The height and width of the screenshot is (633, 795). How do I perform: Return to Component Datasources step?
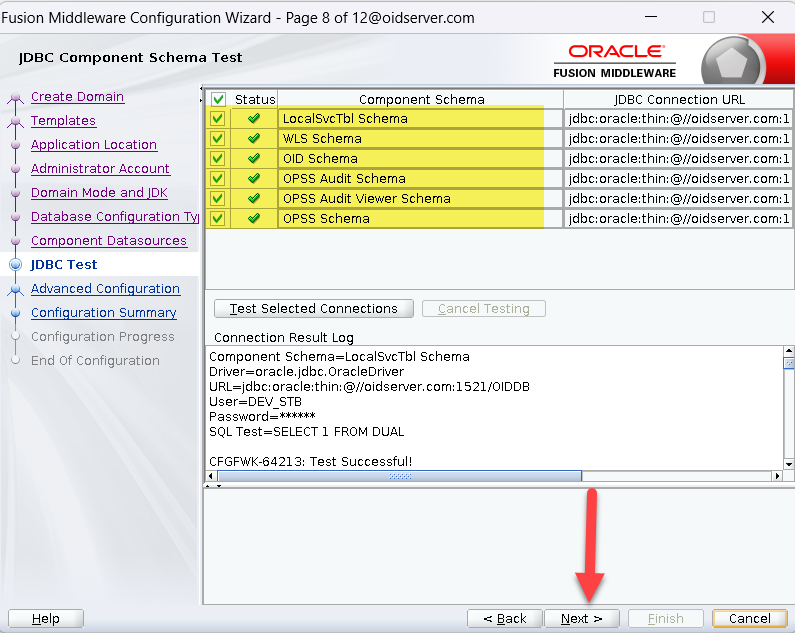109,240
